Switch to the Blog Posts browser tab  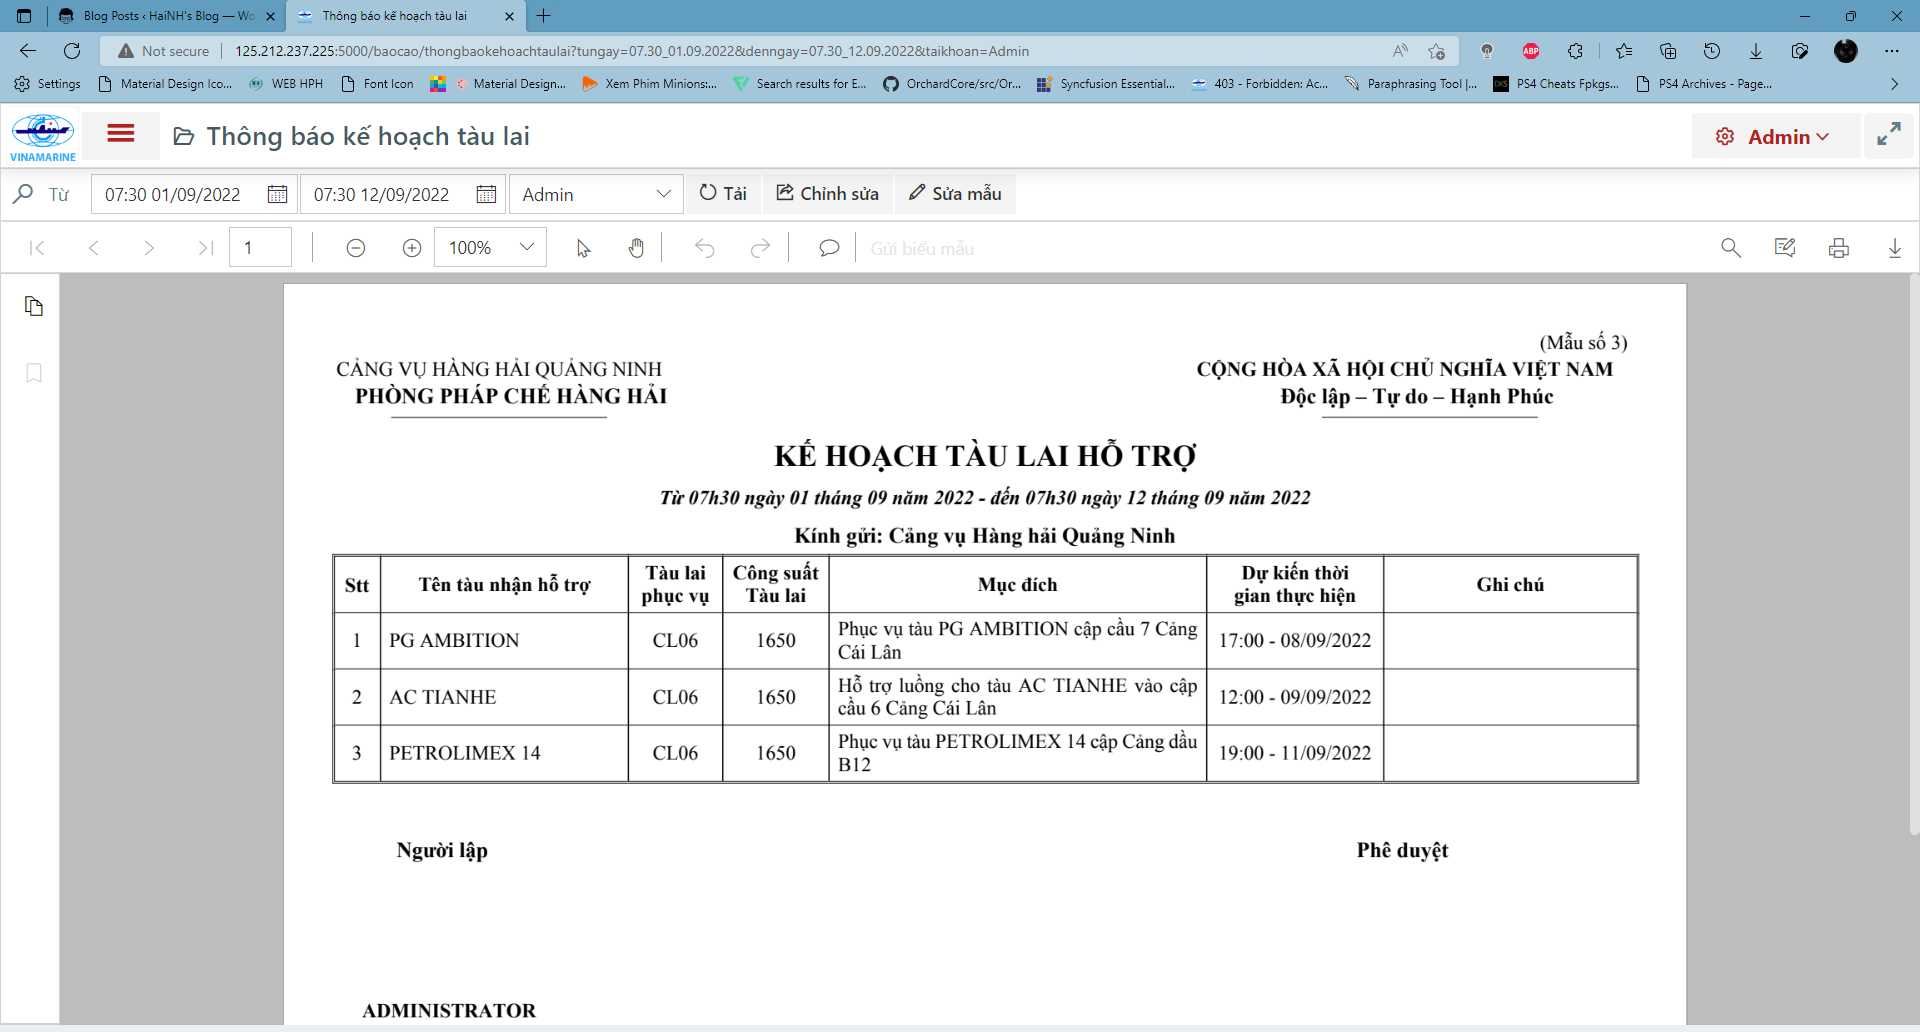(x=167, y=16)
